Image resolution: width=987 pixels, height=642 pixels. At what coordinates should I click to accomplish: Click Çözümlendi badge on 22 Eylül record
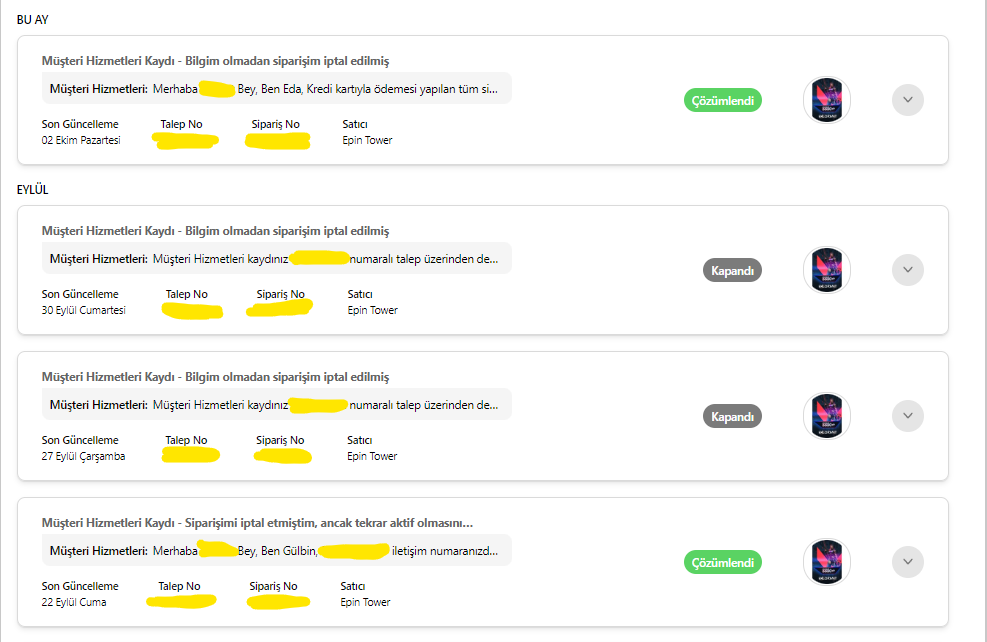coord(723,563)
